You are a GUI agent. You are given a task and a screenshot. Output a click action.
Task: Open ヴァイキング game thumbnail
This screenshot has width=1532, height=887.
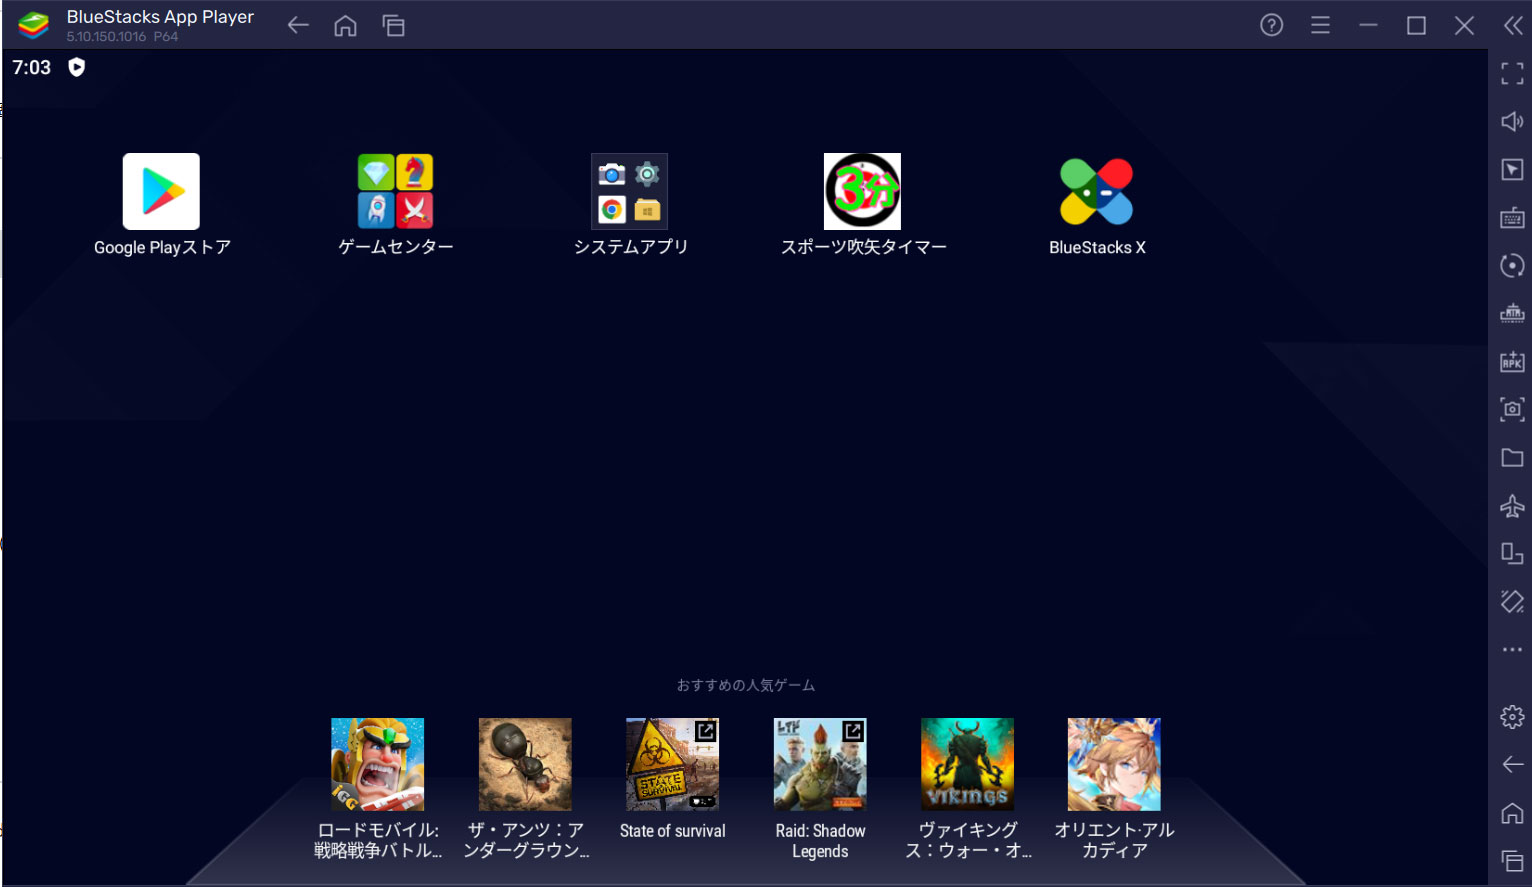coord(967,764)
